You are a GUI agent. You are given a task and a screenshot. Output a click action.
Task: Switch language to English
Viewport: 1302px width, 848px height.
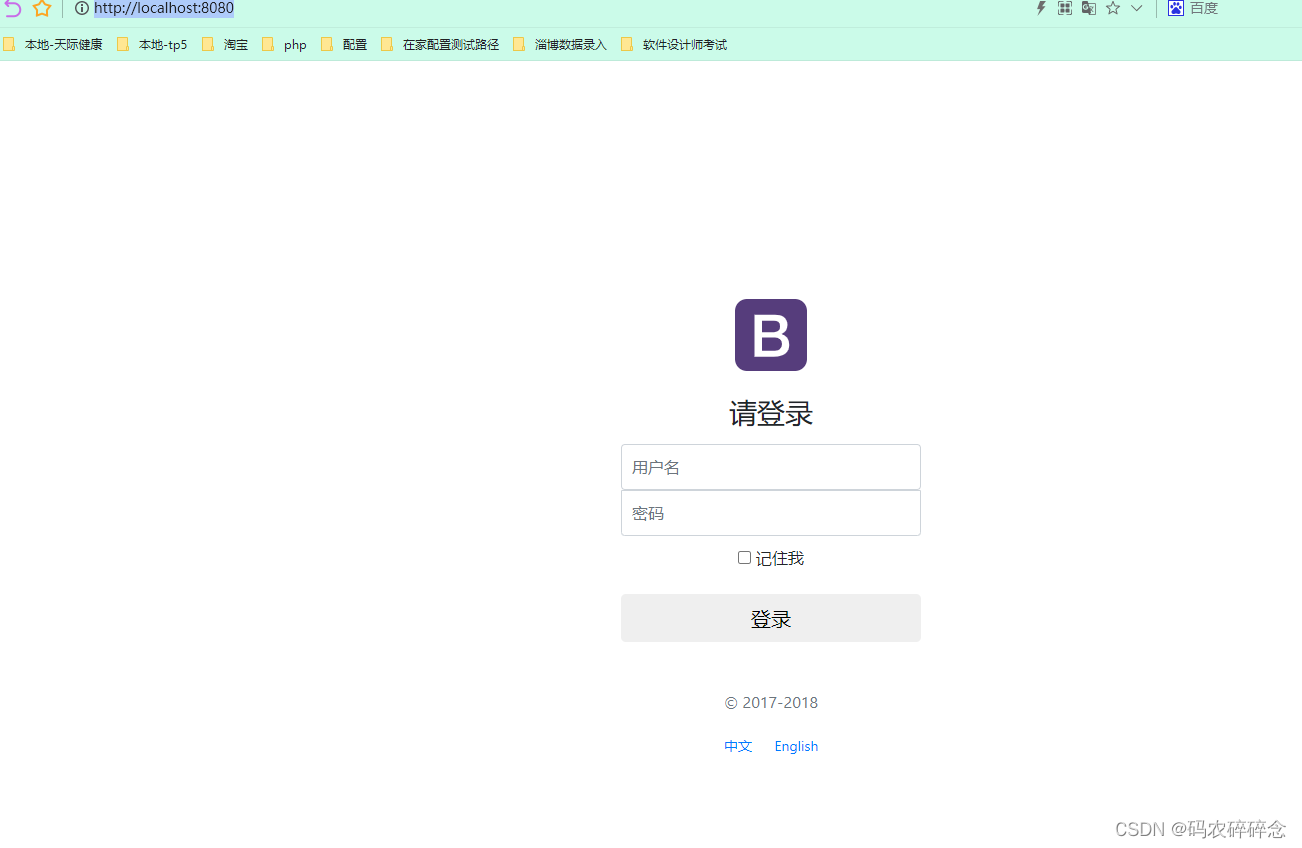[x=796, y=746]
